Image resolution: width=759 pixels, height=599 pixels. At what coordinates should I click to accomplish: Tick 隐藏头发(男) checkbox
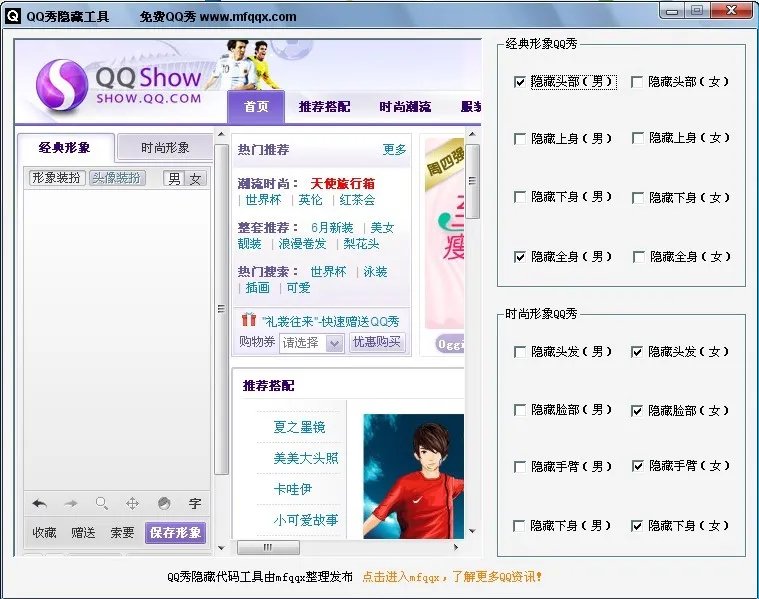519,352
